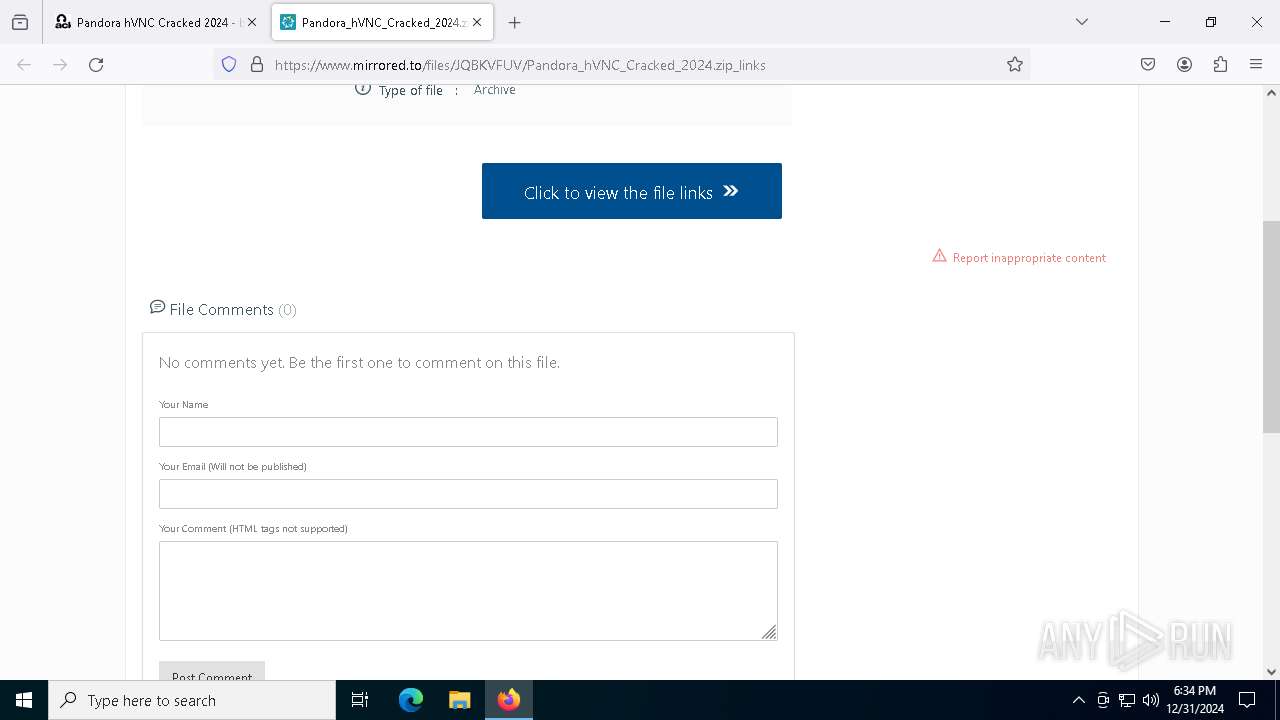The image size is (1280, 720).
Task: Click into the Your Comment text area
Action: (x=468, y=591)
